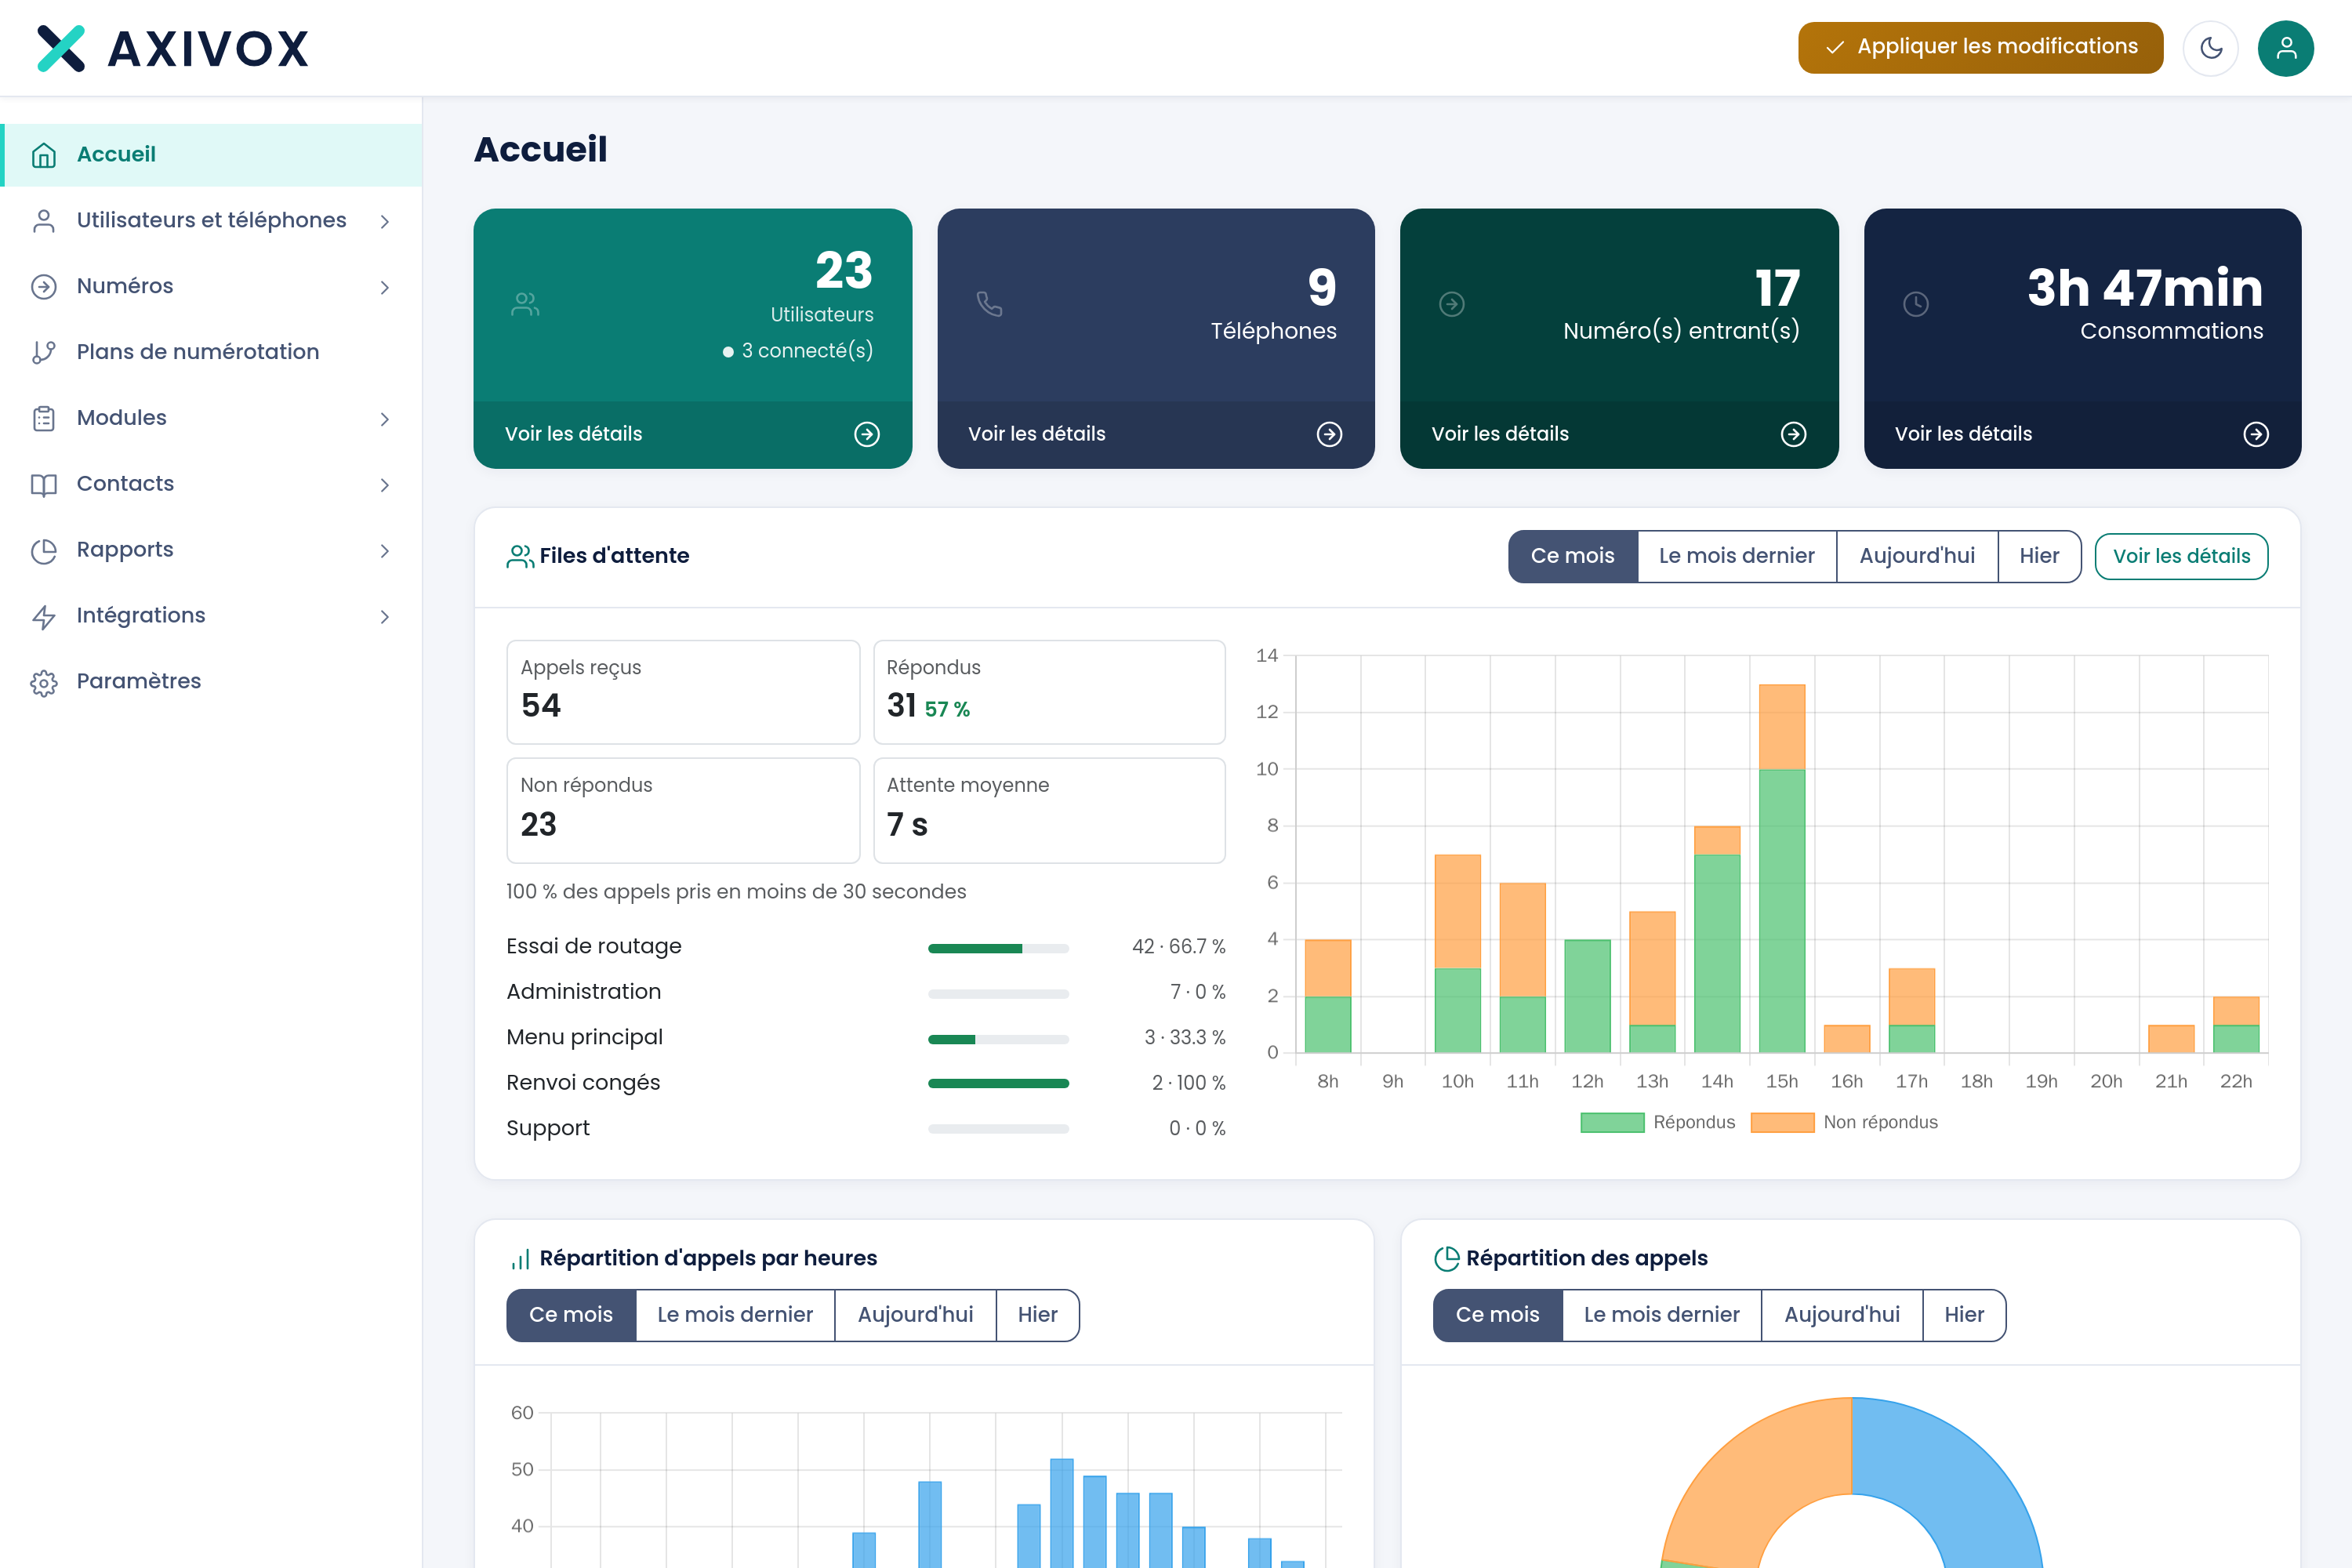
Task: Click the Répondus 31 stat box
Action: (x=1049, y=692)
